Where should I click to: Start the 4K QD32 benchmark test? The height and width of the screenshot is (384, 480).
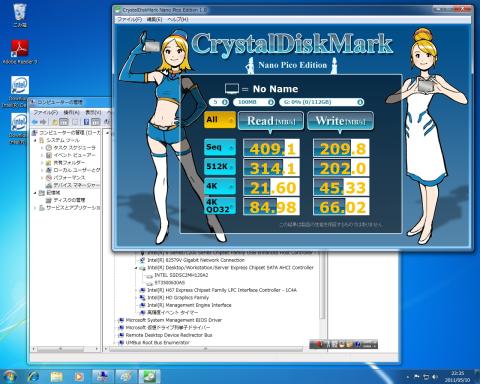(220, 206)
